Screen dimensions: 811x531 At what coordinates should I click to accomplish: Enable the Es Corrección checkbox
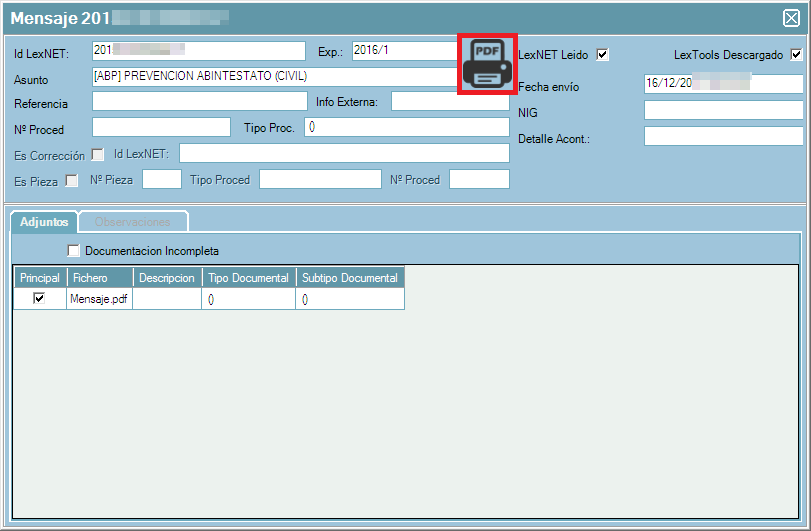[98, 154]
